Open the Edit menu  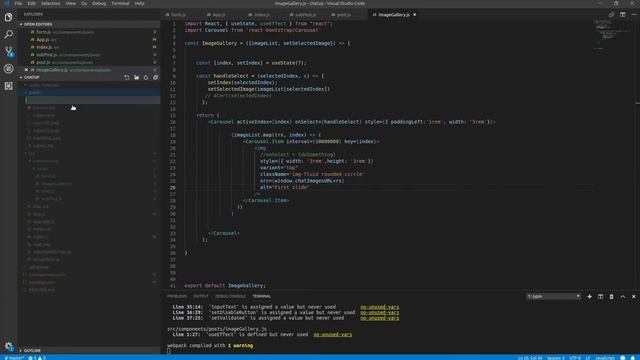[x=31, y=3]
